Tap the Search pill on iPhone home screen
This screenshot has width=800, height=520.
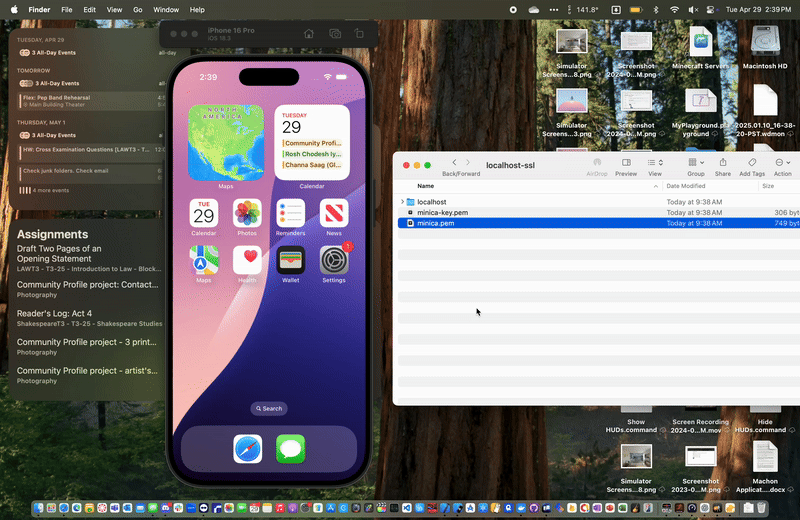point(268,408)
